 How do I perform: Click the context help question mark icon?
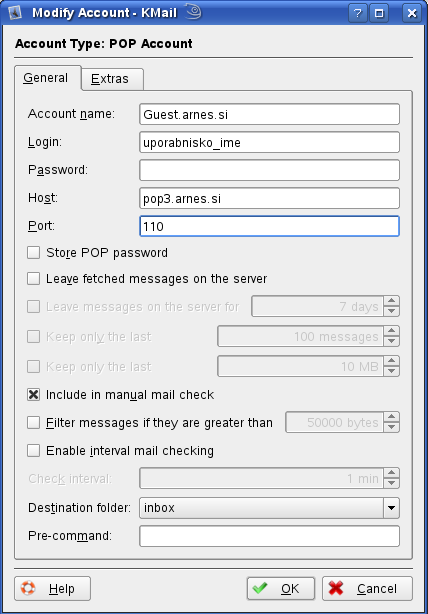358,13
